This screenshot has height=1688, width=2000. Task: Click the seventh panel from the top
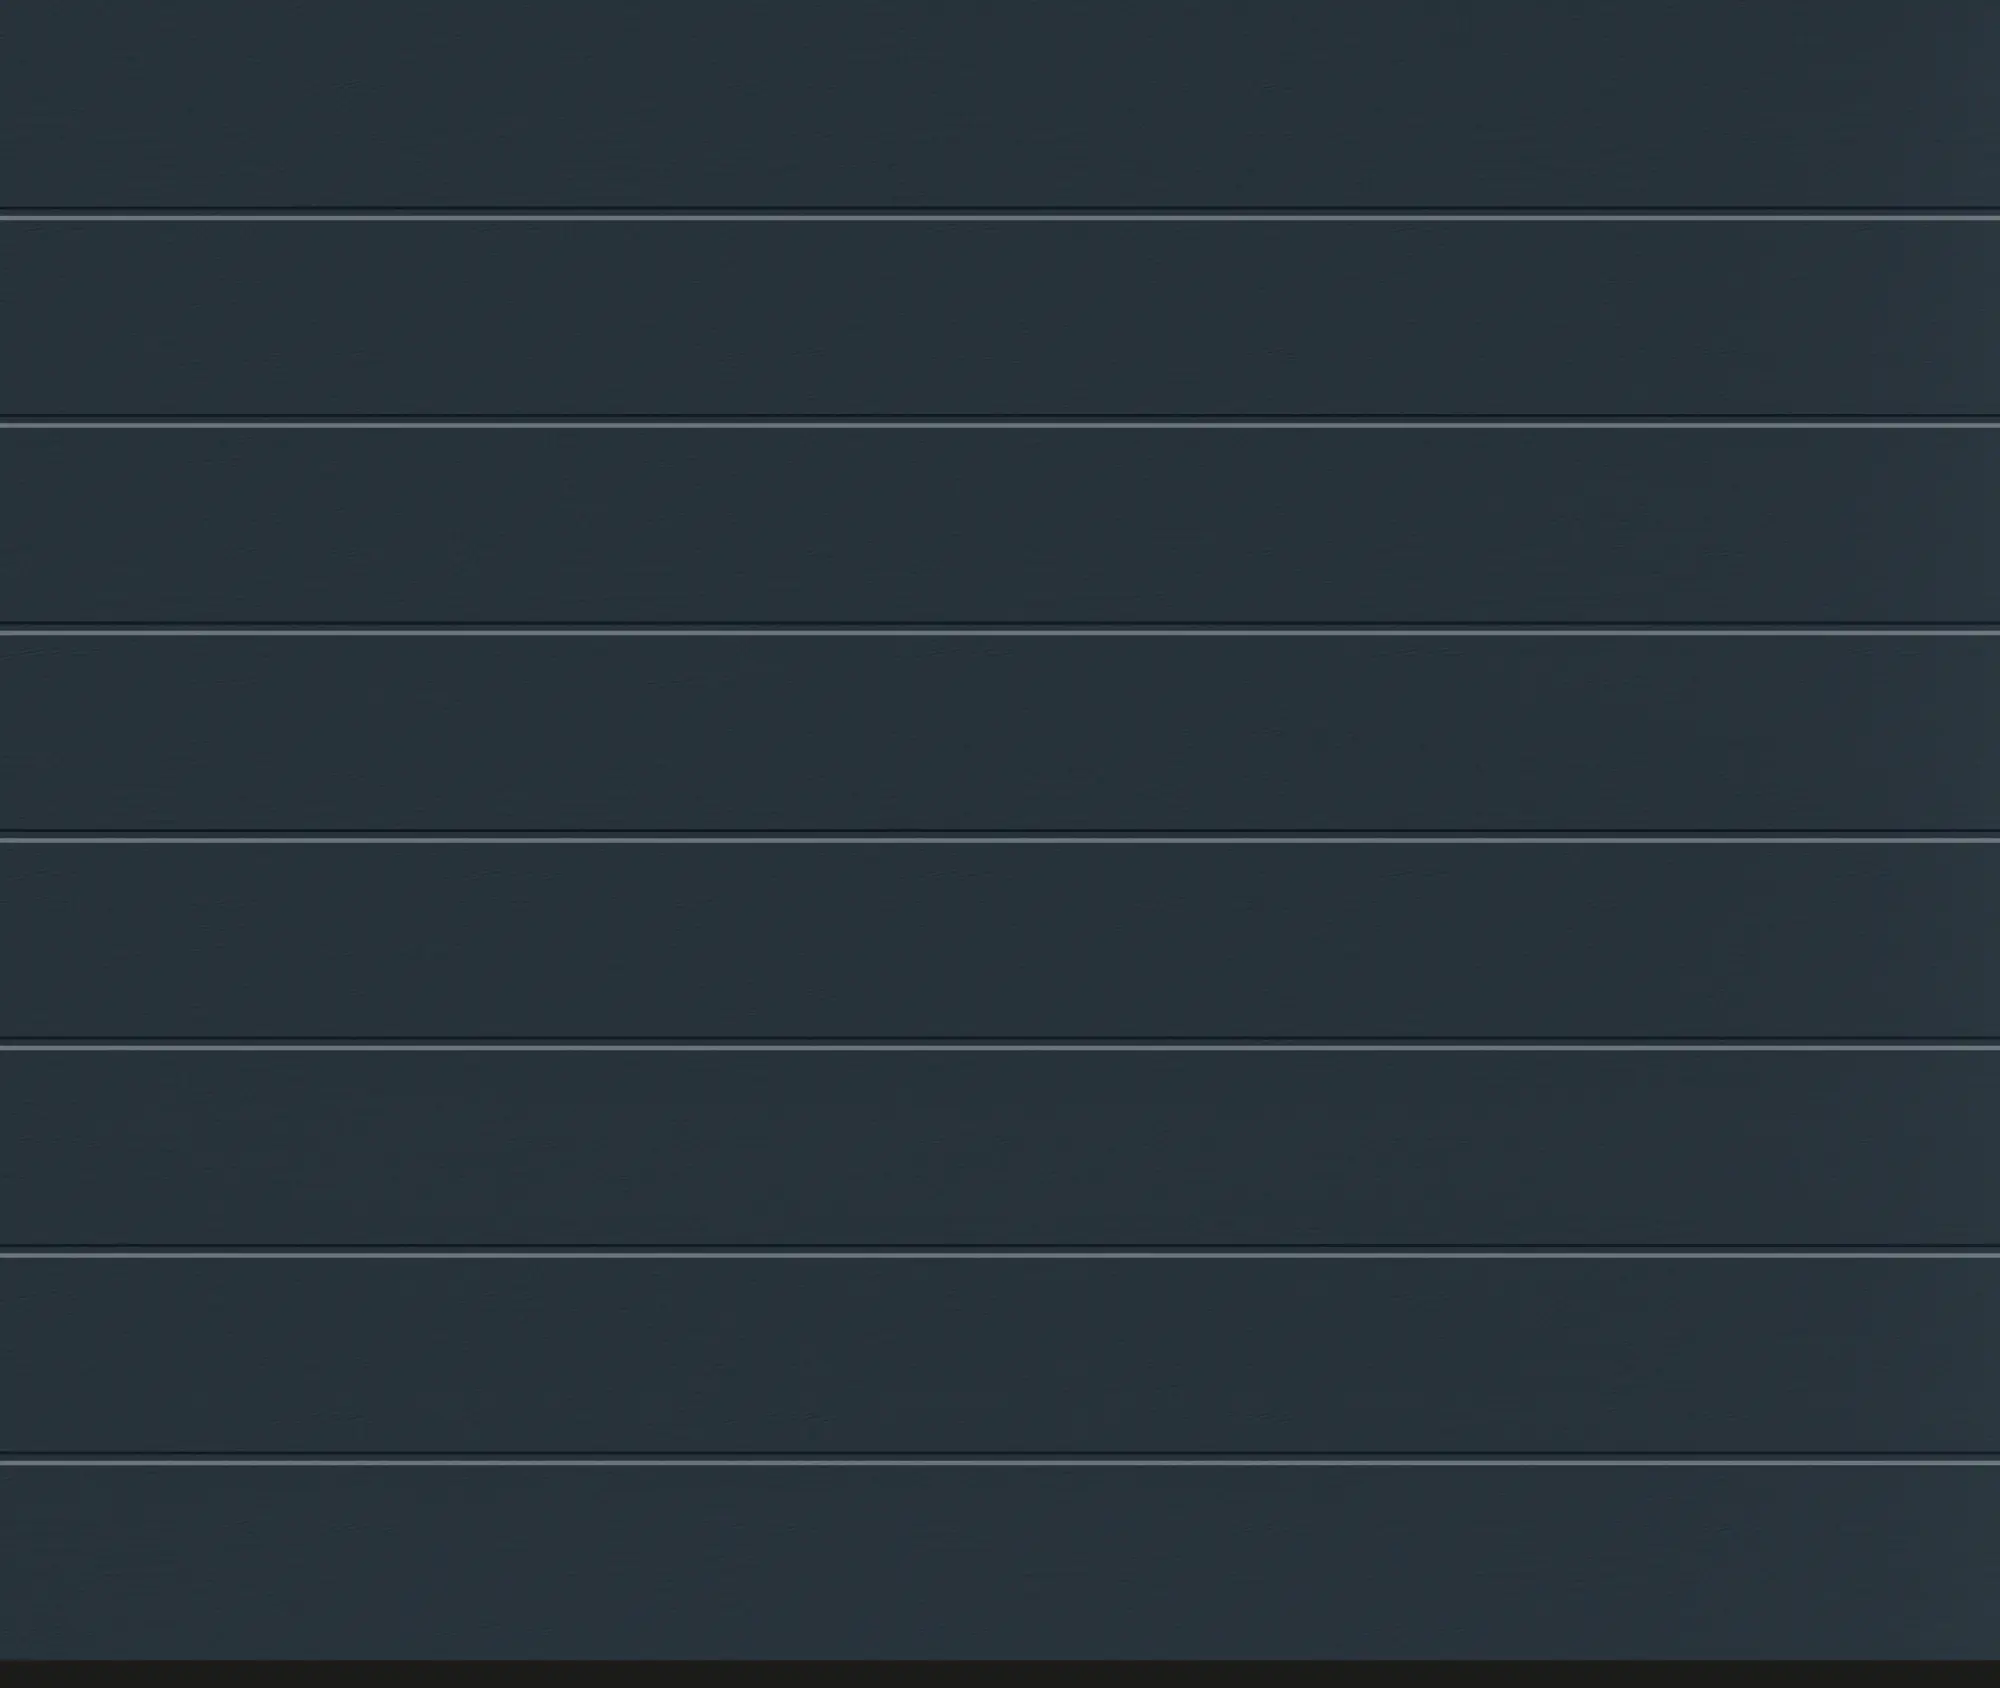pos(1000,1356)
